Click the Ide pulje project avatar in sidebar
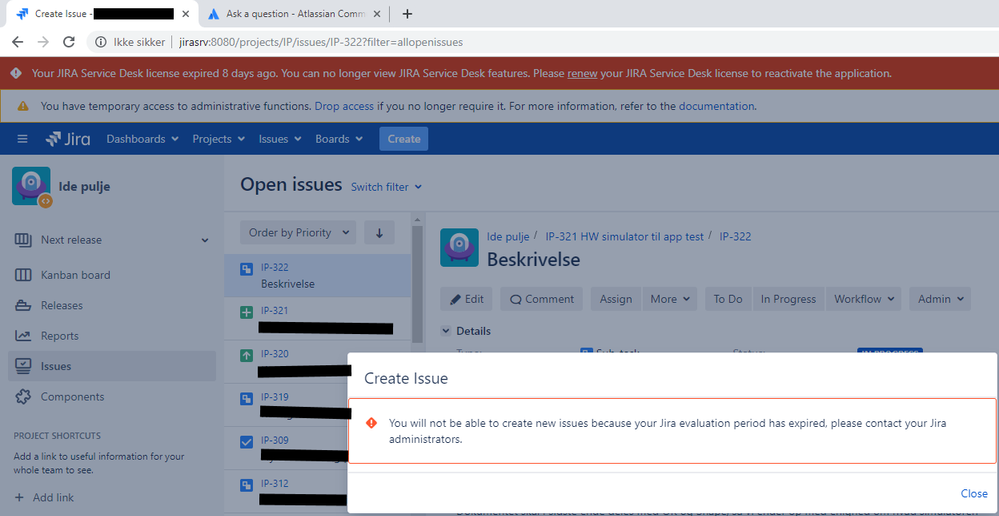This screenshot has width=999, height=516. [x=31, y=187]
